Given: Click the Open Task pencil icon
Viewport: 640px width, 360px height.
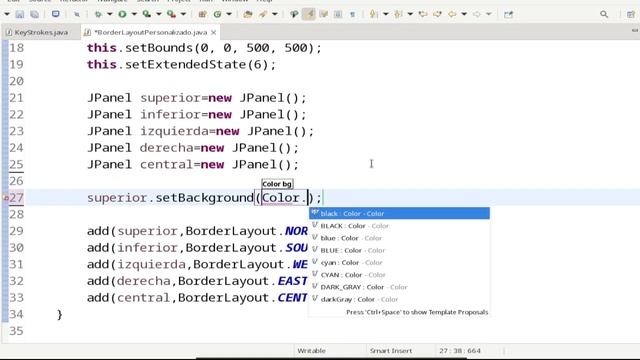Looking at the screenshot, I should pyautogui.click(x=263, y=14).
